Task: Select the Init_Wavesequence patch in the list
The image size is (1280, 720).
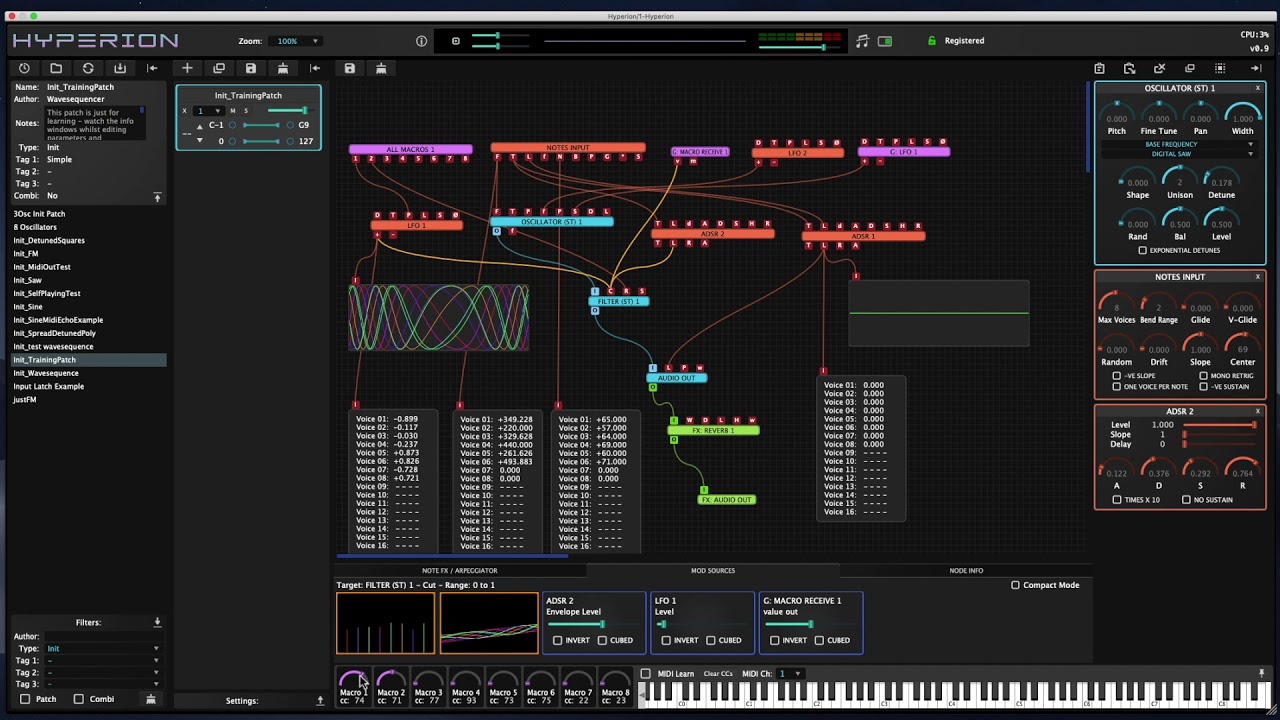Action: pyautogui.click(x=88, y=373)
